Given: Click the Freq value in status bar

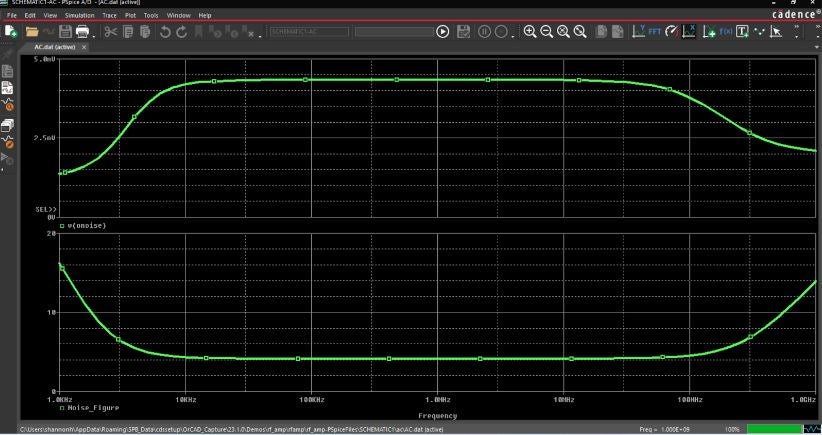Looking at the screenshot, I should point(664,430).
